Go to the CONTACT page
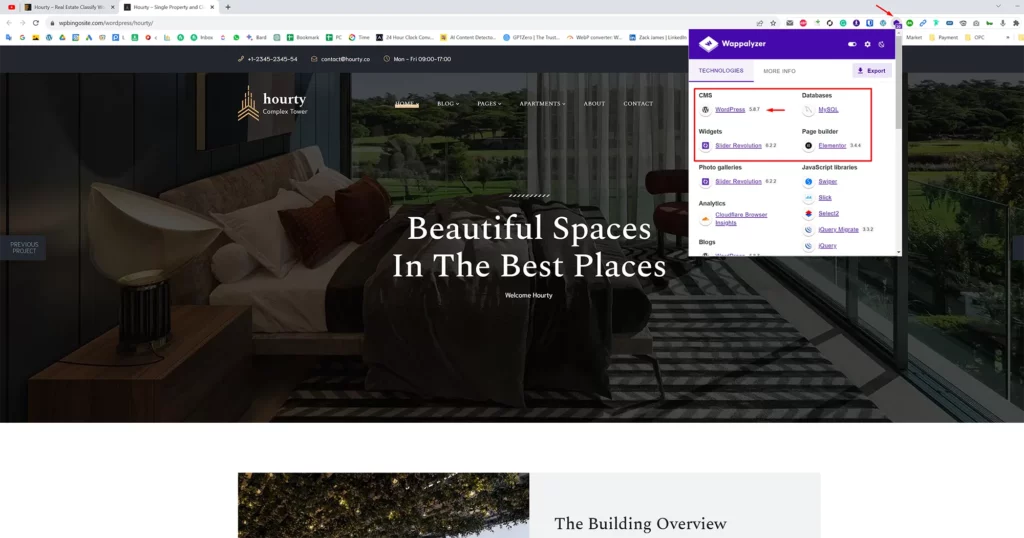Screen dimensions: 1024x538 [x=638, y=104]
